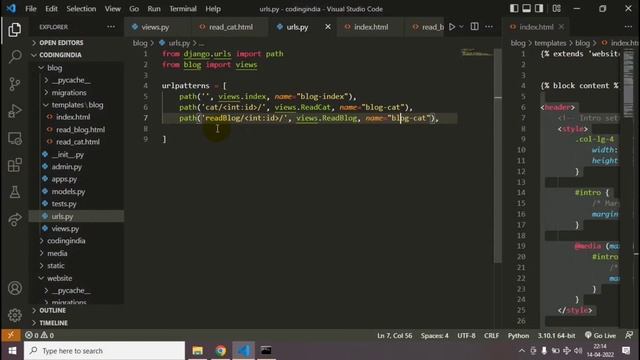
Task: Open views.py in explorer tree
Action: 65,229
